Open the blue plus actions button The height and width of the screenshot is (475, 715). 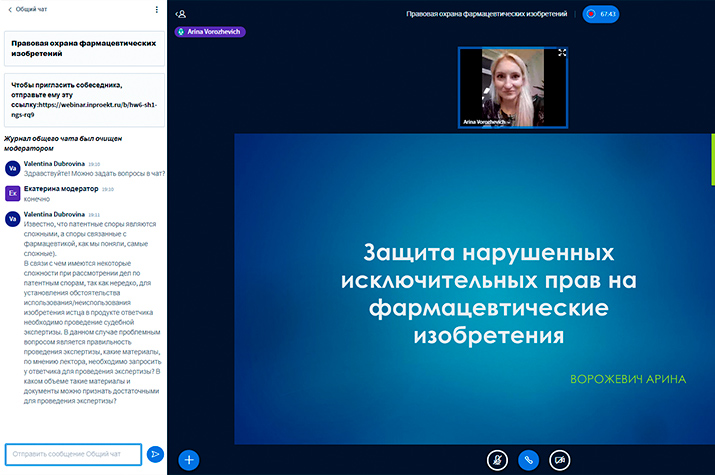coord(189,460)
